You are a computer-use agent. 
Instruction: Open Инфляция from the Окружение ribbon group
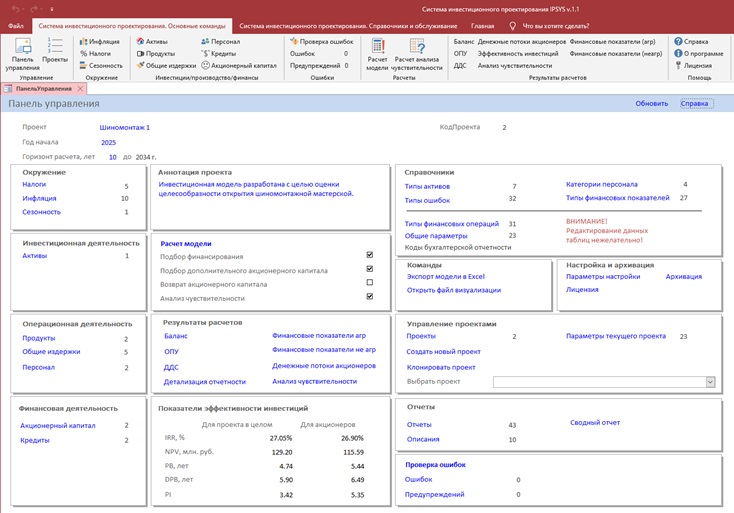coord(100,42)
